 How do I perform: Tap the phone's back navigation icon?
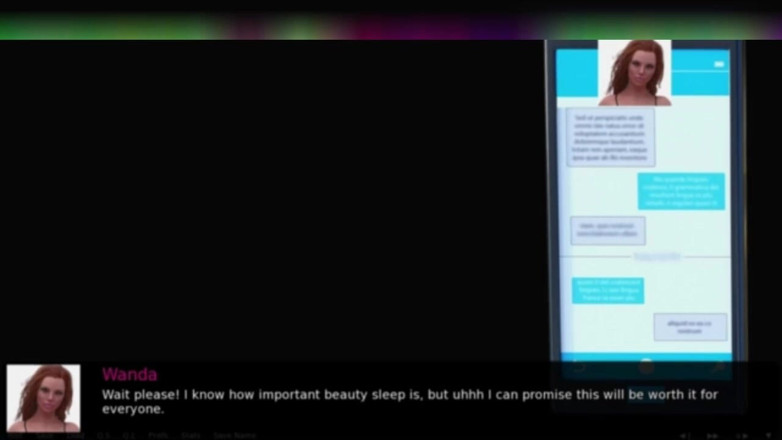pyautogui.click(x=580, y=368)
